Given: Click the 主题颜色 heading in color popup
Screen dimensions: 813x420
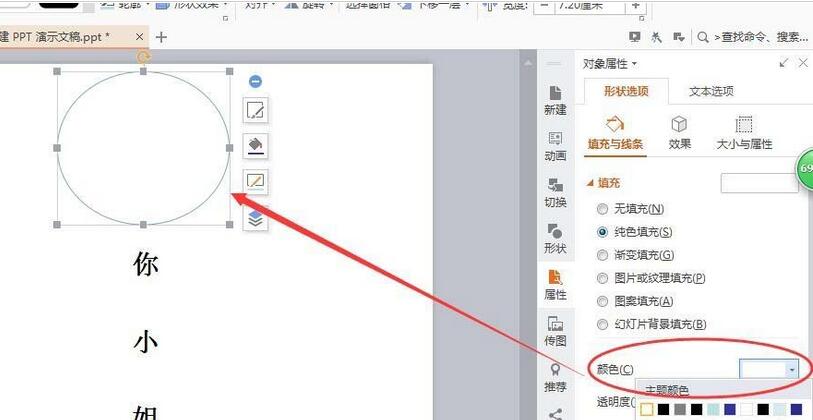Looking at the screenshot, I should click(x=667, y=391).
